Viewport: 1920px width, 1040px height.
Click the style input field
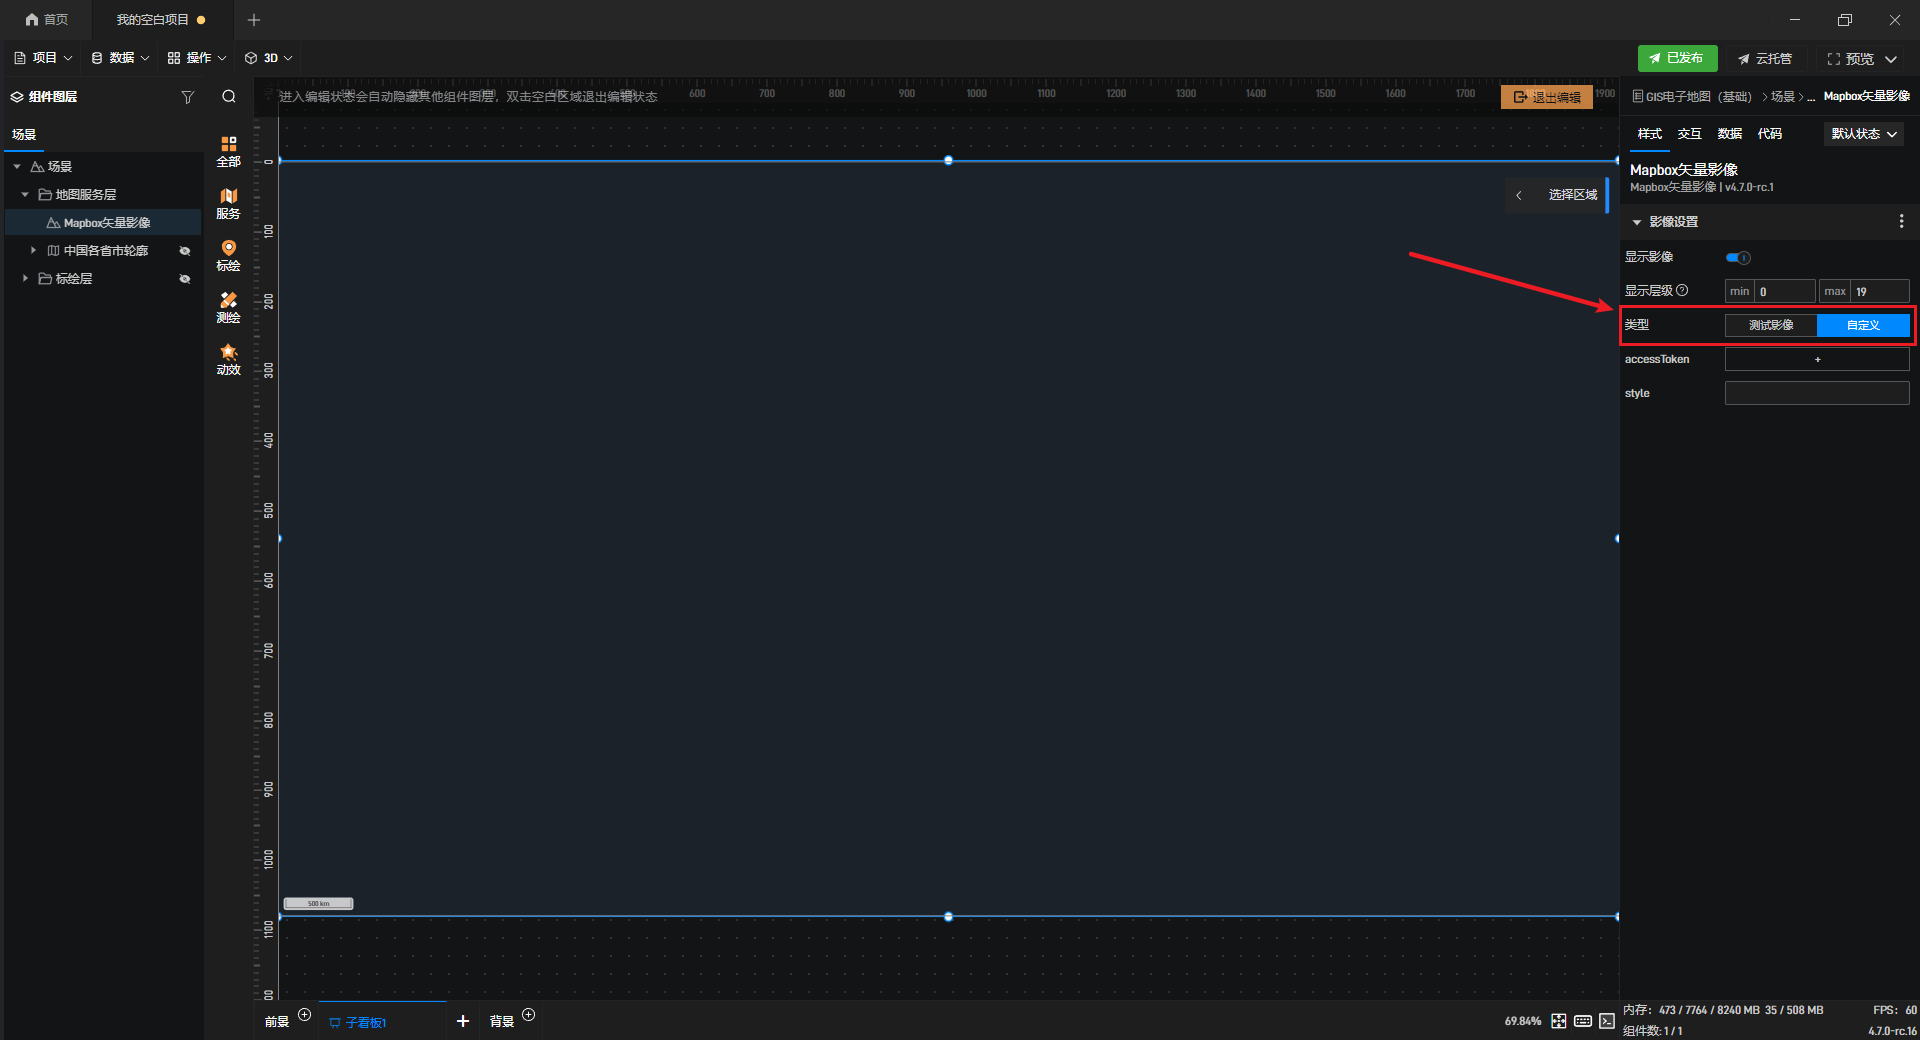point(1816,393)
